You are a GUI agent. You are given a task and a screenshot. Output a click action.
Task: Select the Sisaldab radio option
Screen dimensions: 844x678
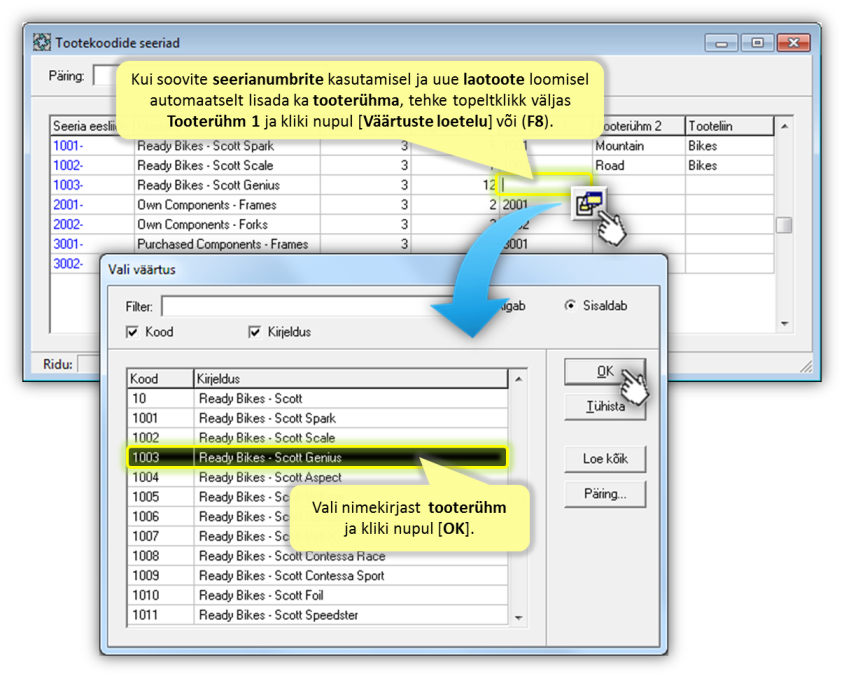pos(571,306)
